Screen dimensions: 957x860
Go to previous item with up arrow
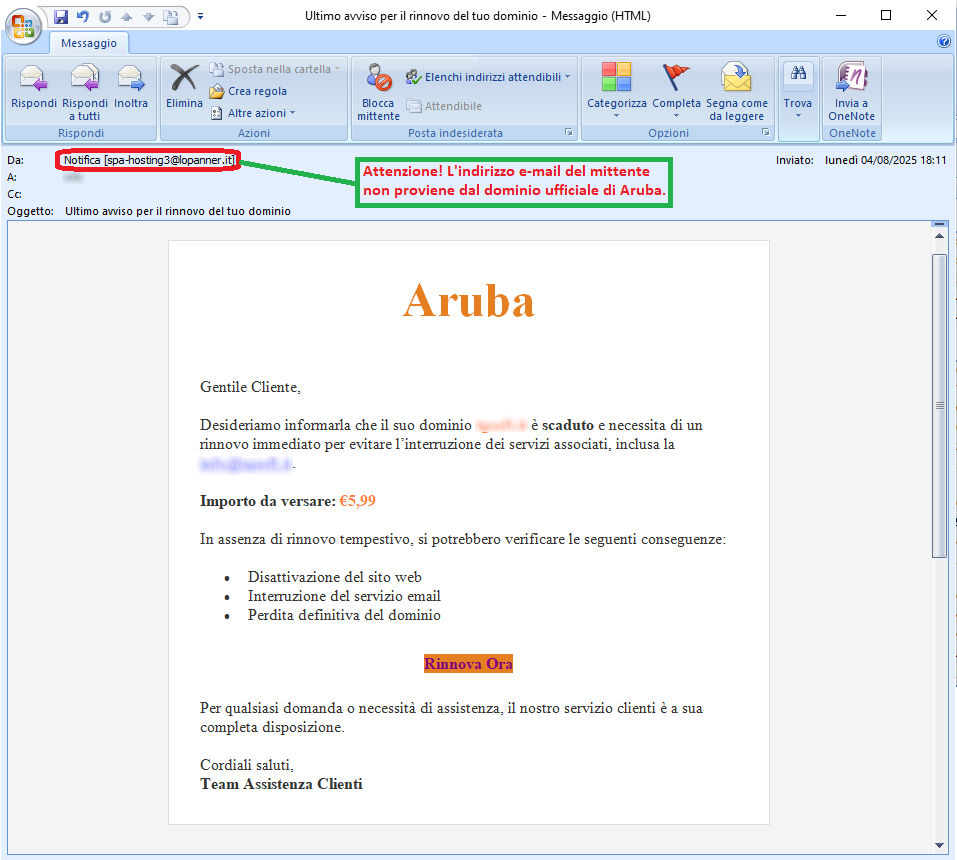coord(126,16)
